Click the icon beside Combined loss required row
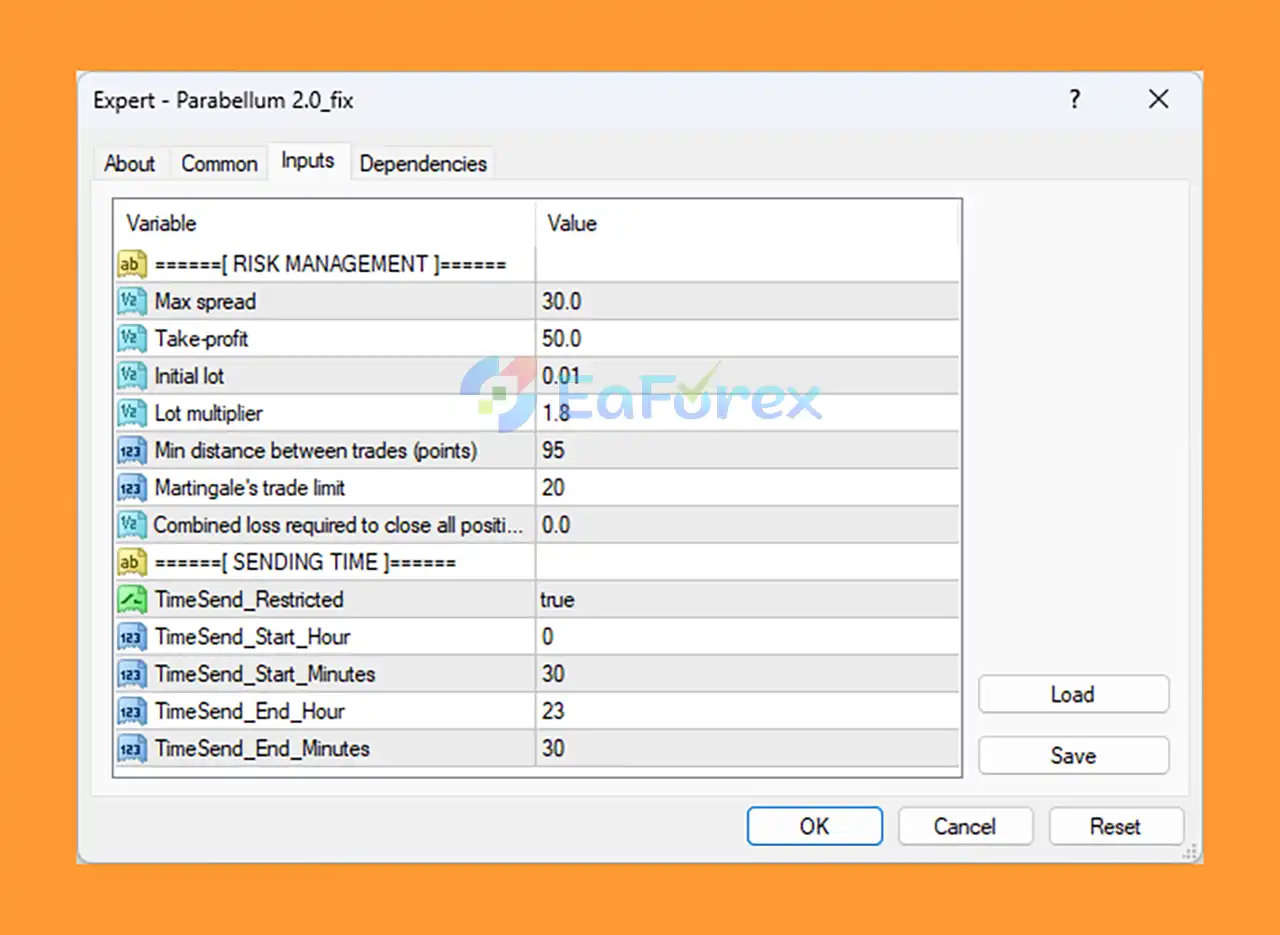 132,525
